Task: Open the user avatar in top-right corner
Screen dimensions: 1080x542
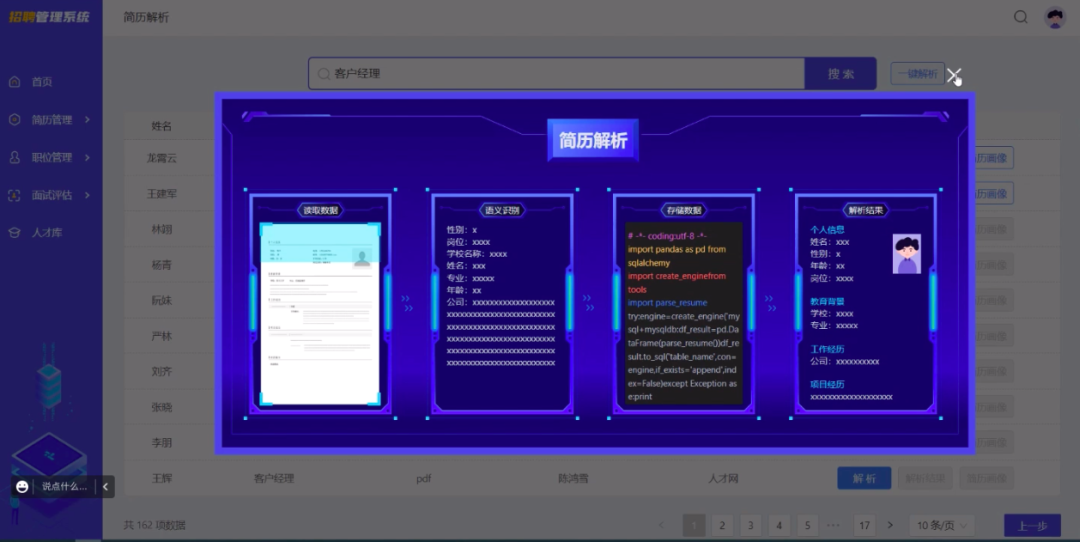Action: tap(1055, 17)
